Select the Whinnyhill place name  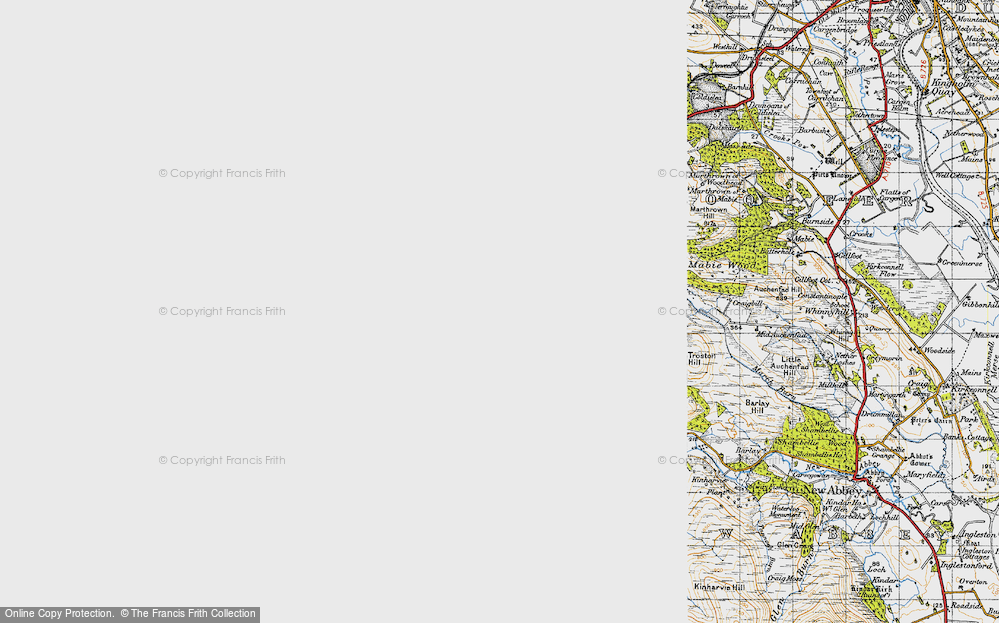(827, 311)
